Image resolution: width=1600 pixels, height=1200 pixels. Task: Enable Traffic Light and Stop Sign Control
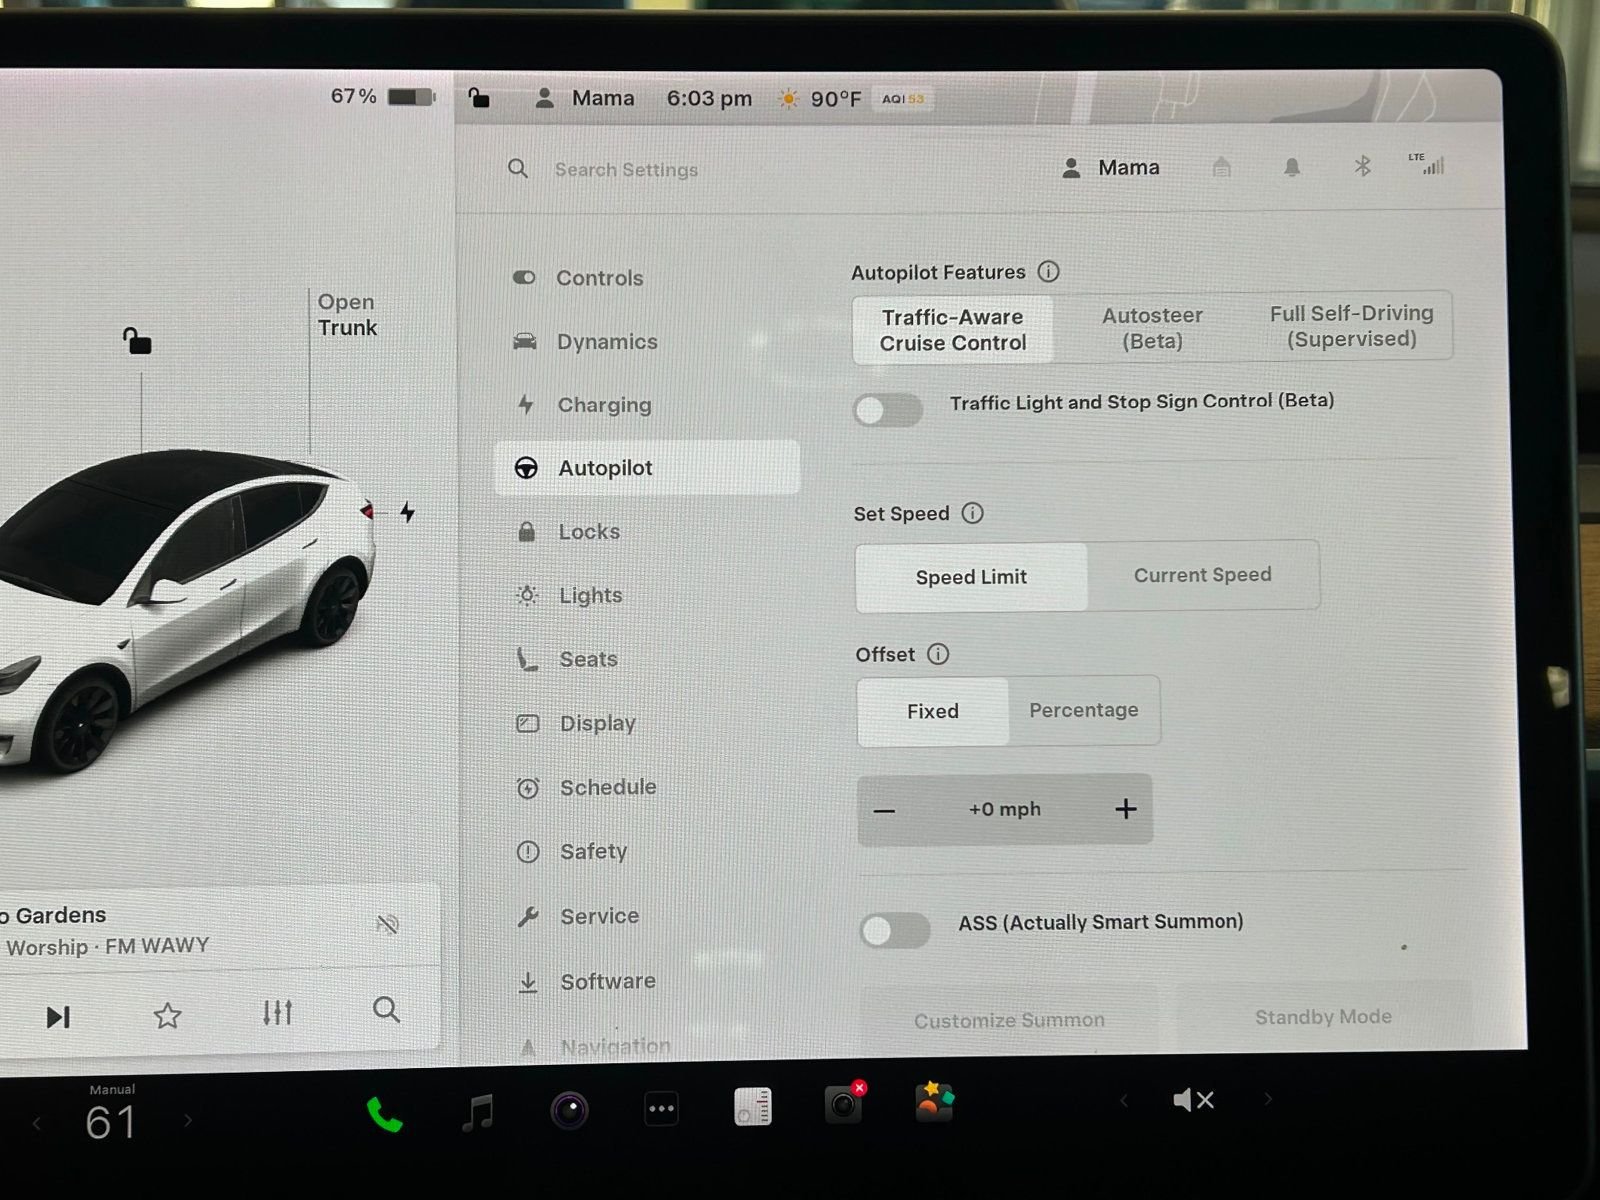888,409
